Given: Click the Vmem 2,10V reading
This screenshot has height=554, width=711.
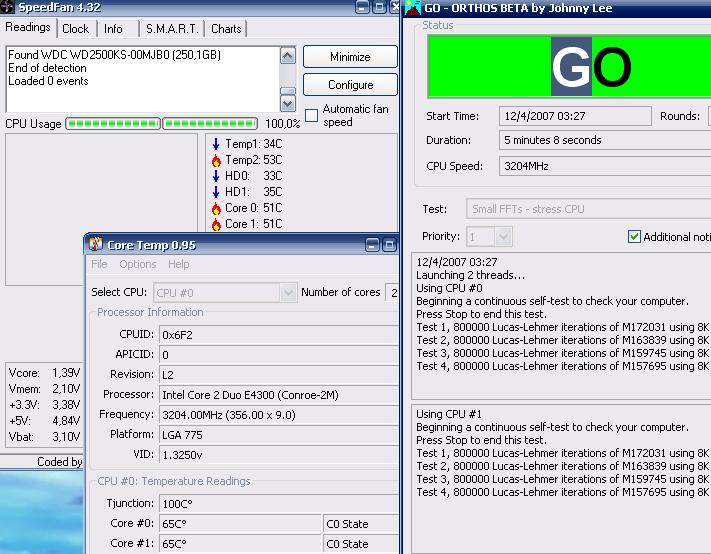Looking at the screenshot, I should point(44,389).
